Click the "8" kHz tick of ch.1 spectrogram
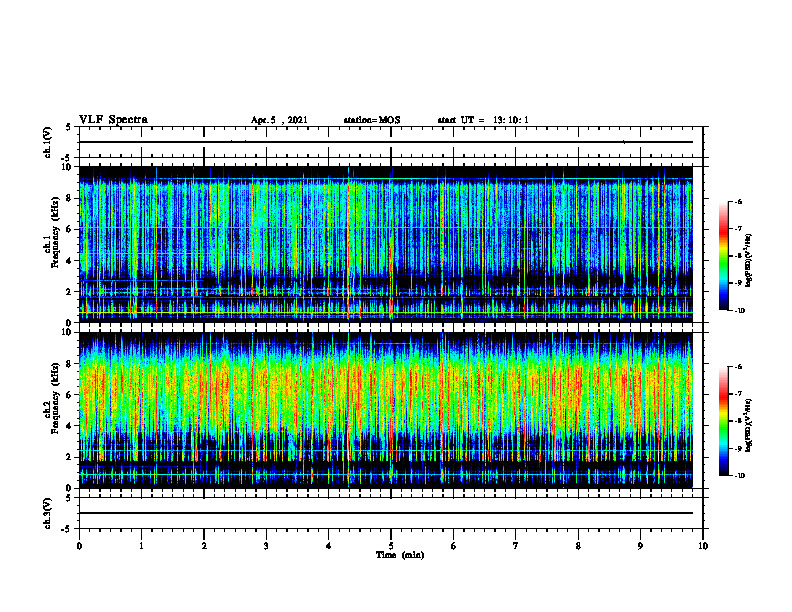This screenshot has height=612, width=792. point(70,198)
